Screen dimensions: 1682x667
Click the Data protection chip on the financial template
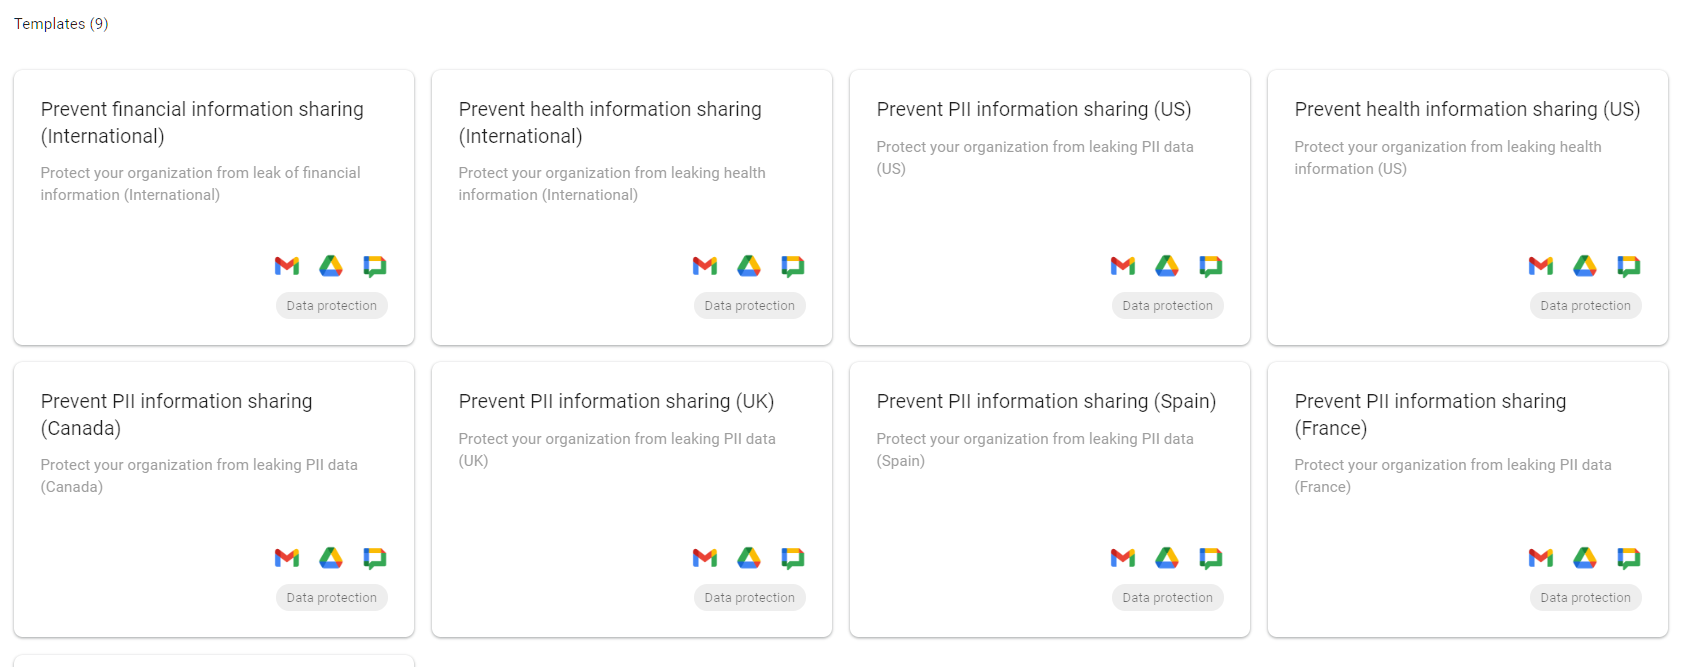click(331, 305)
